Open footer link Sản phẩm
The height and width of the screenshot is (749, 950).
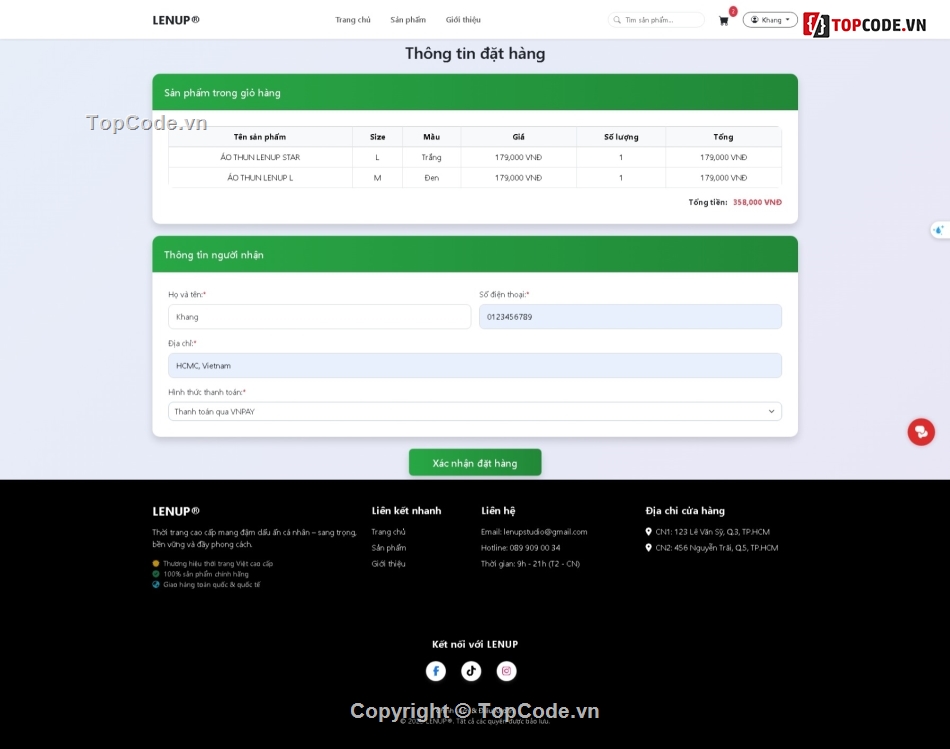tap(388, 547)
